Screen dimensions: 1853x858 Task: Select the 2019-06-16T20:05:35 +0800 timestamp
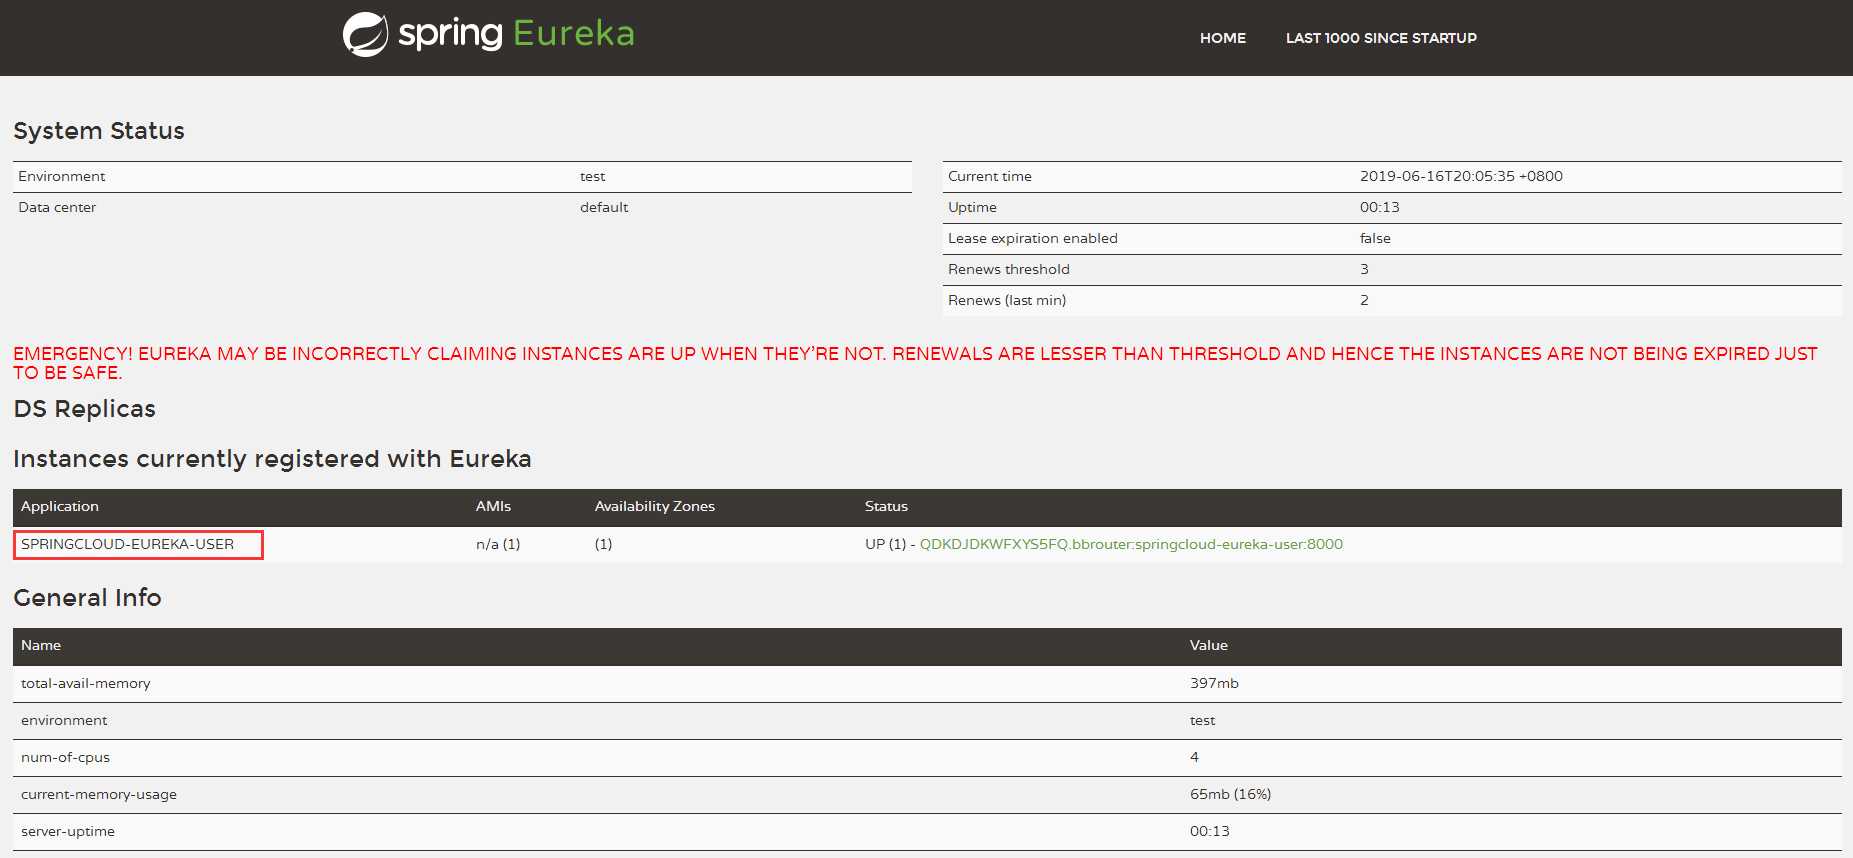point(1461,176)
